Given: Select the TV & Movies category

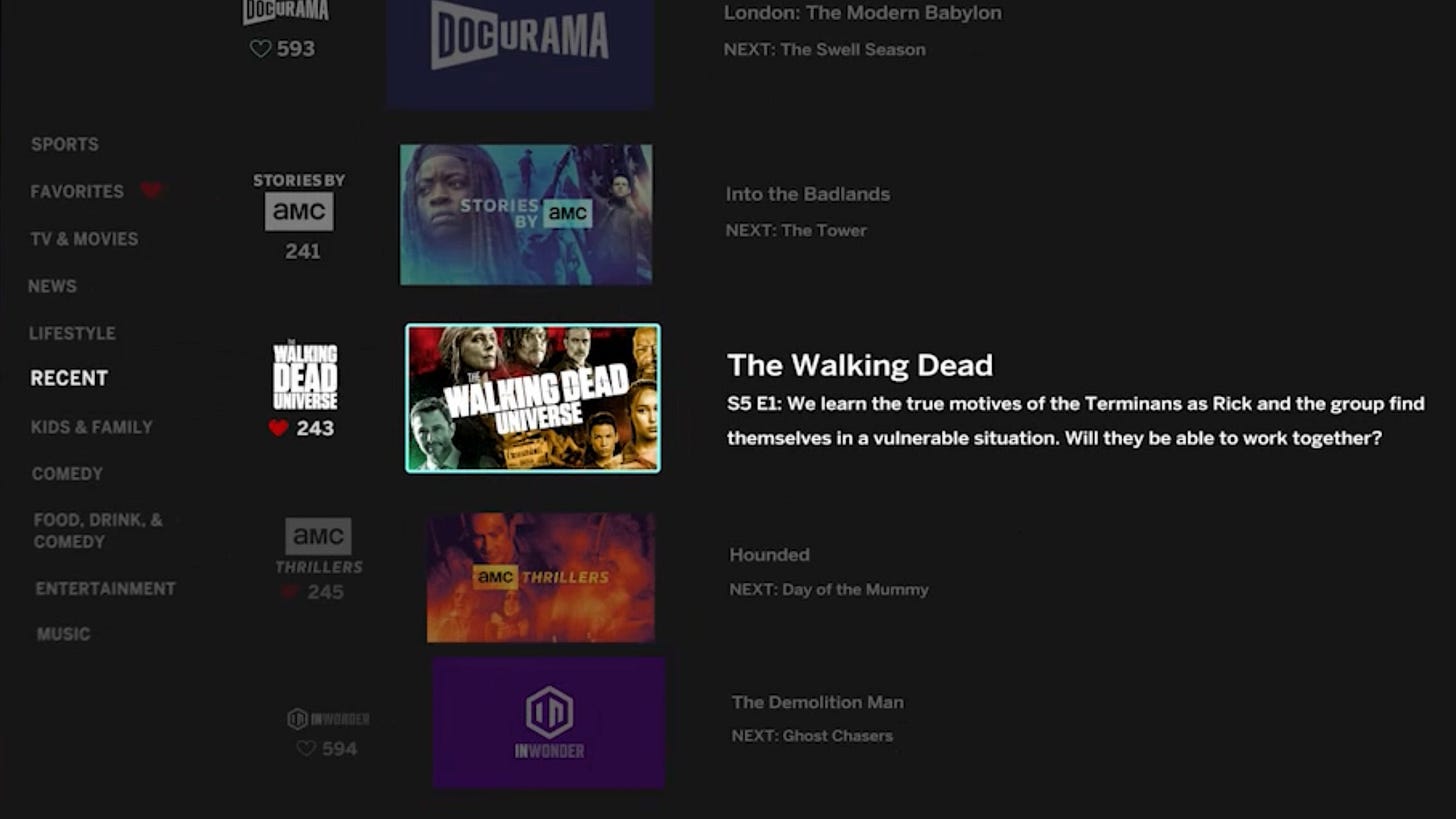Looking at the screenshot, I should tap(84, 239).
